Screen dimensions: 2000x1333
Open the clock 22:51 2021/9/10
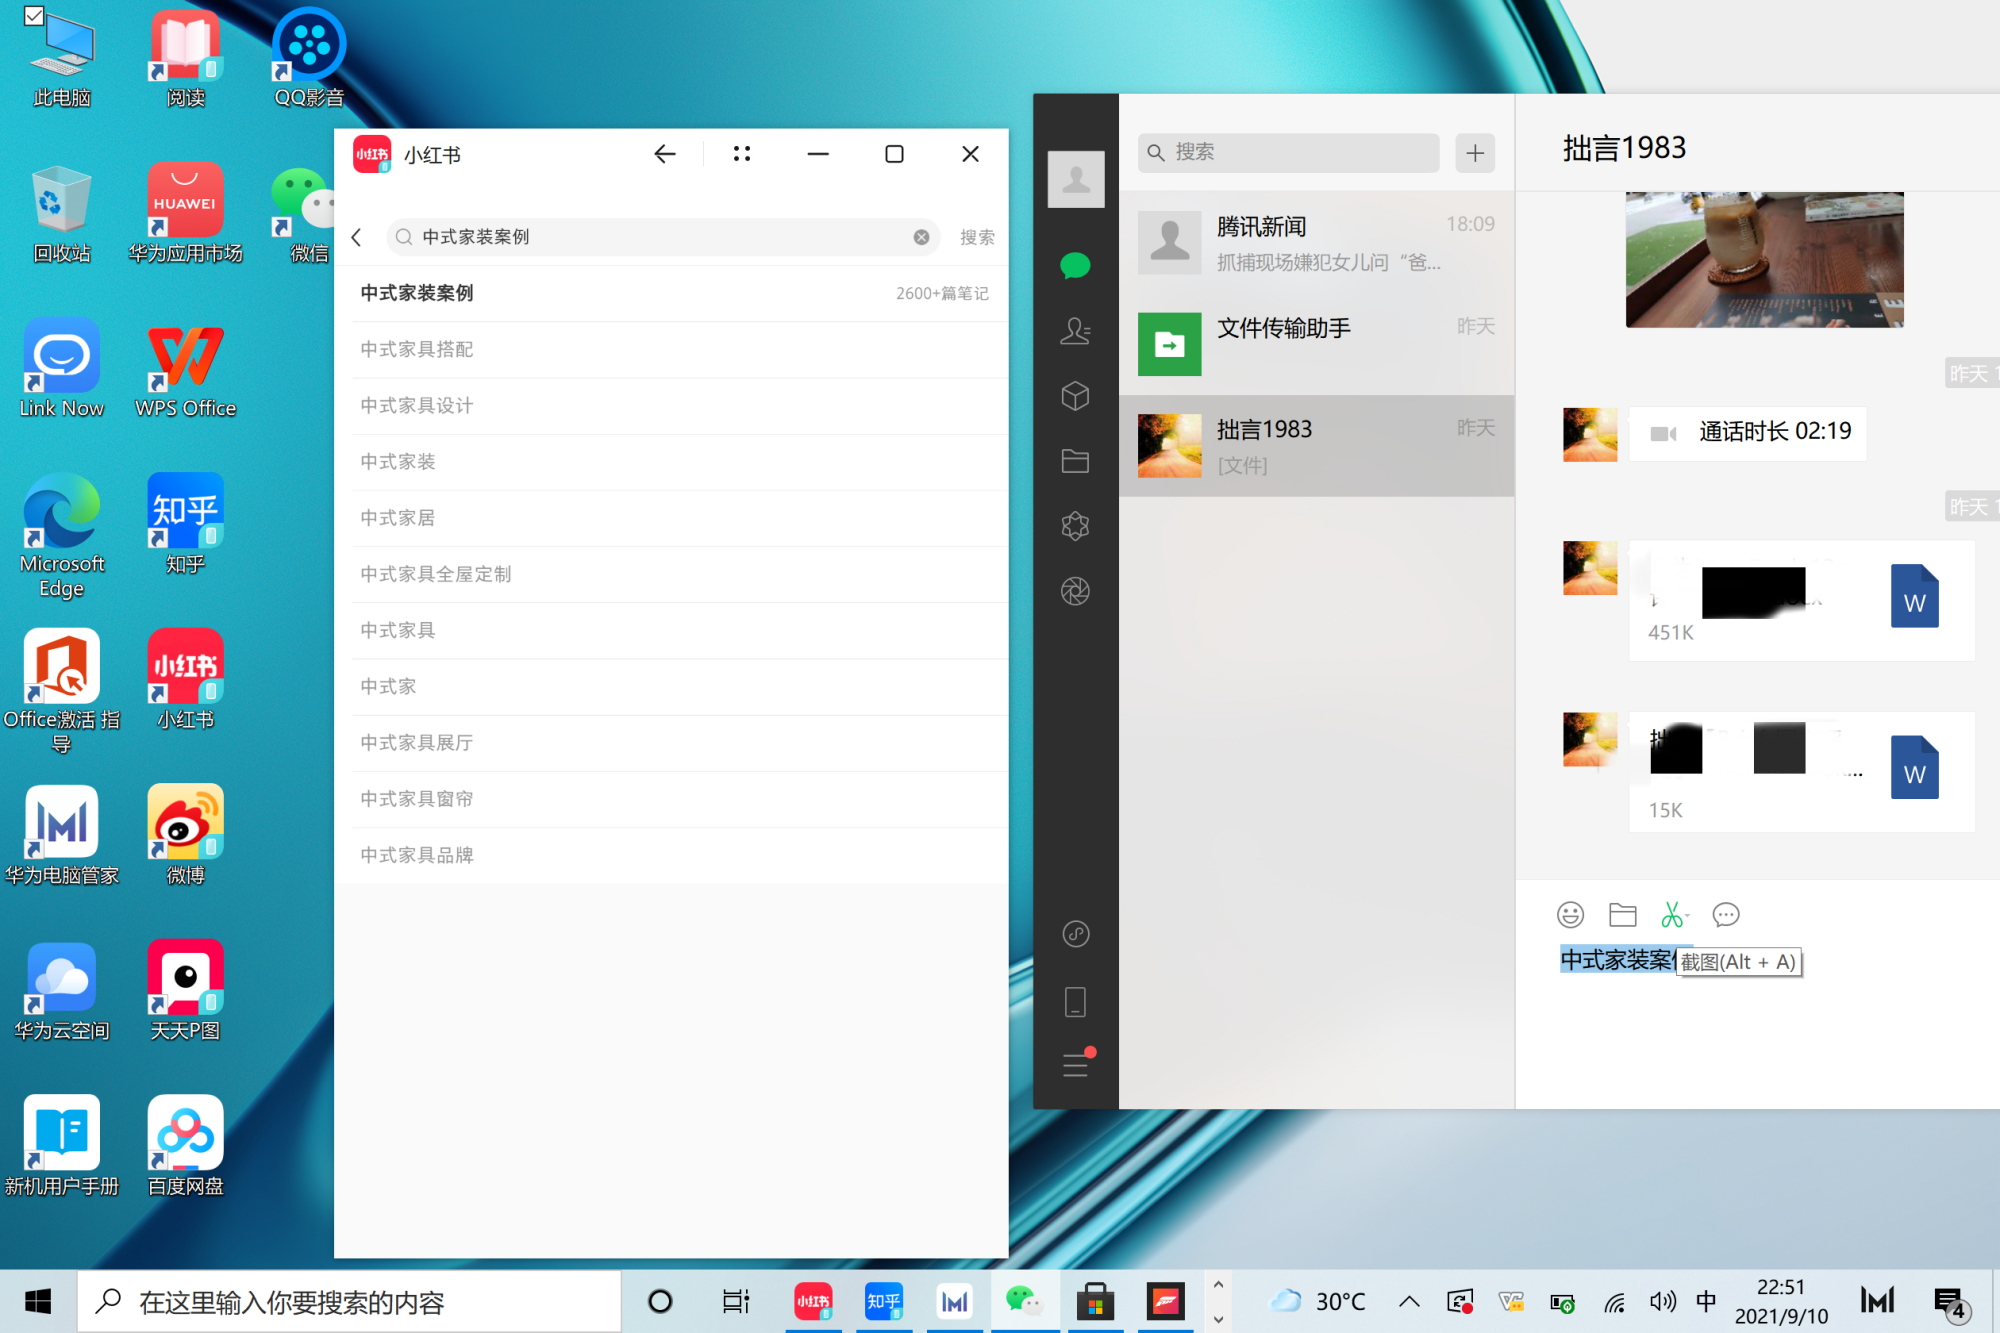1781,1301
